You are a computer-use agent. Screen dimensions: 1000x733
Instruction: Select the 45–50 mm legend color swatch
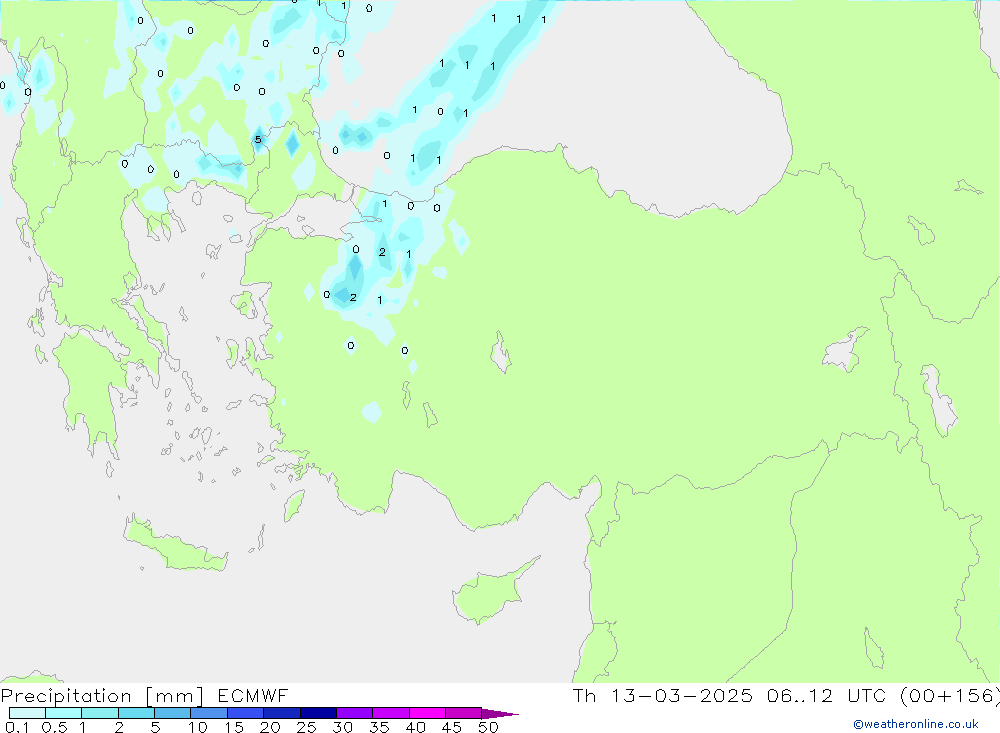pos(464,713)
